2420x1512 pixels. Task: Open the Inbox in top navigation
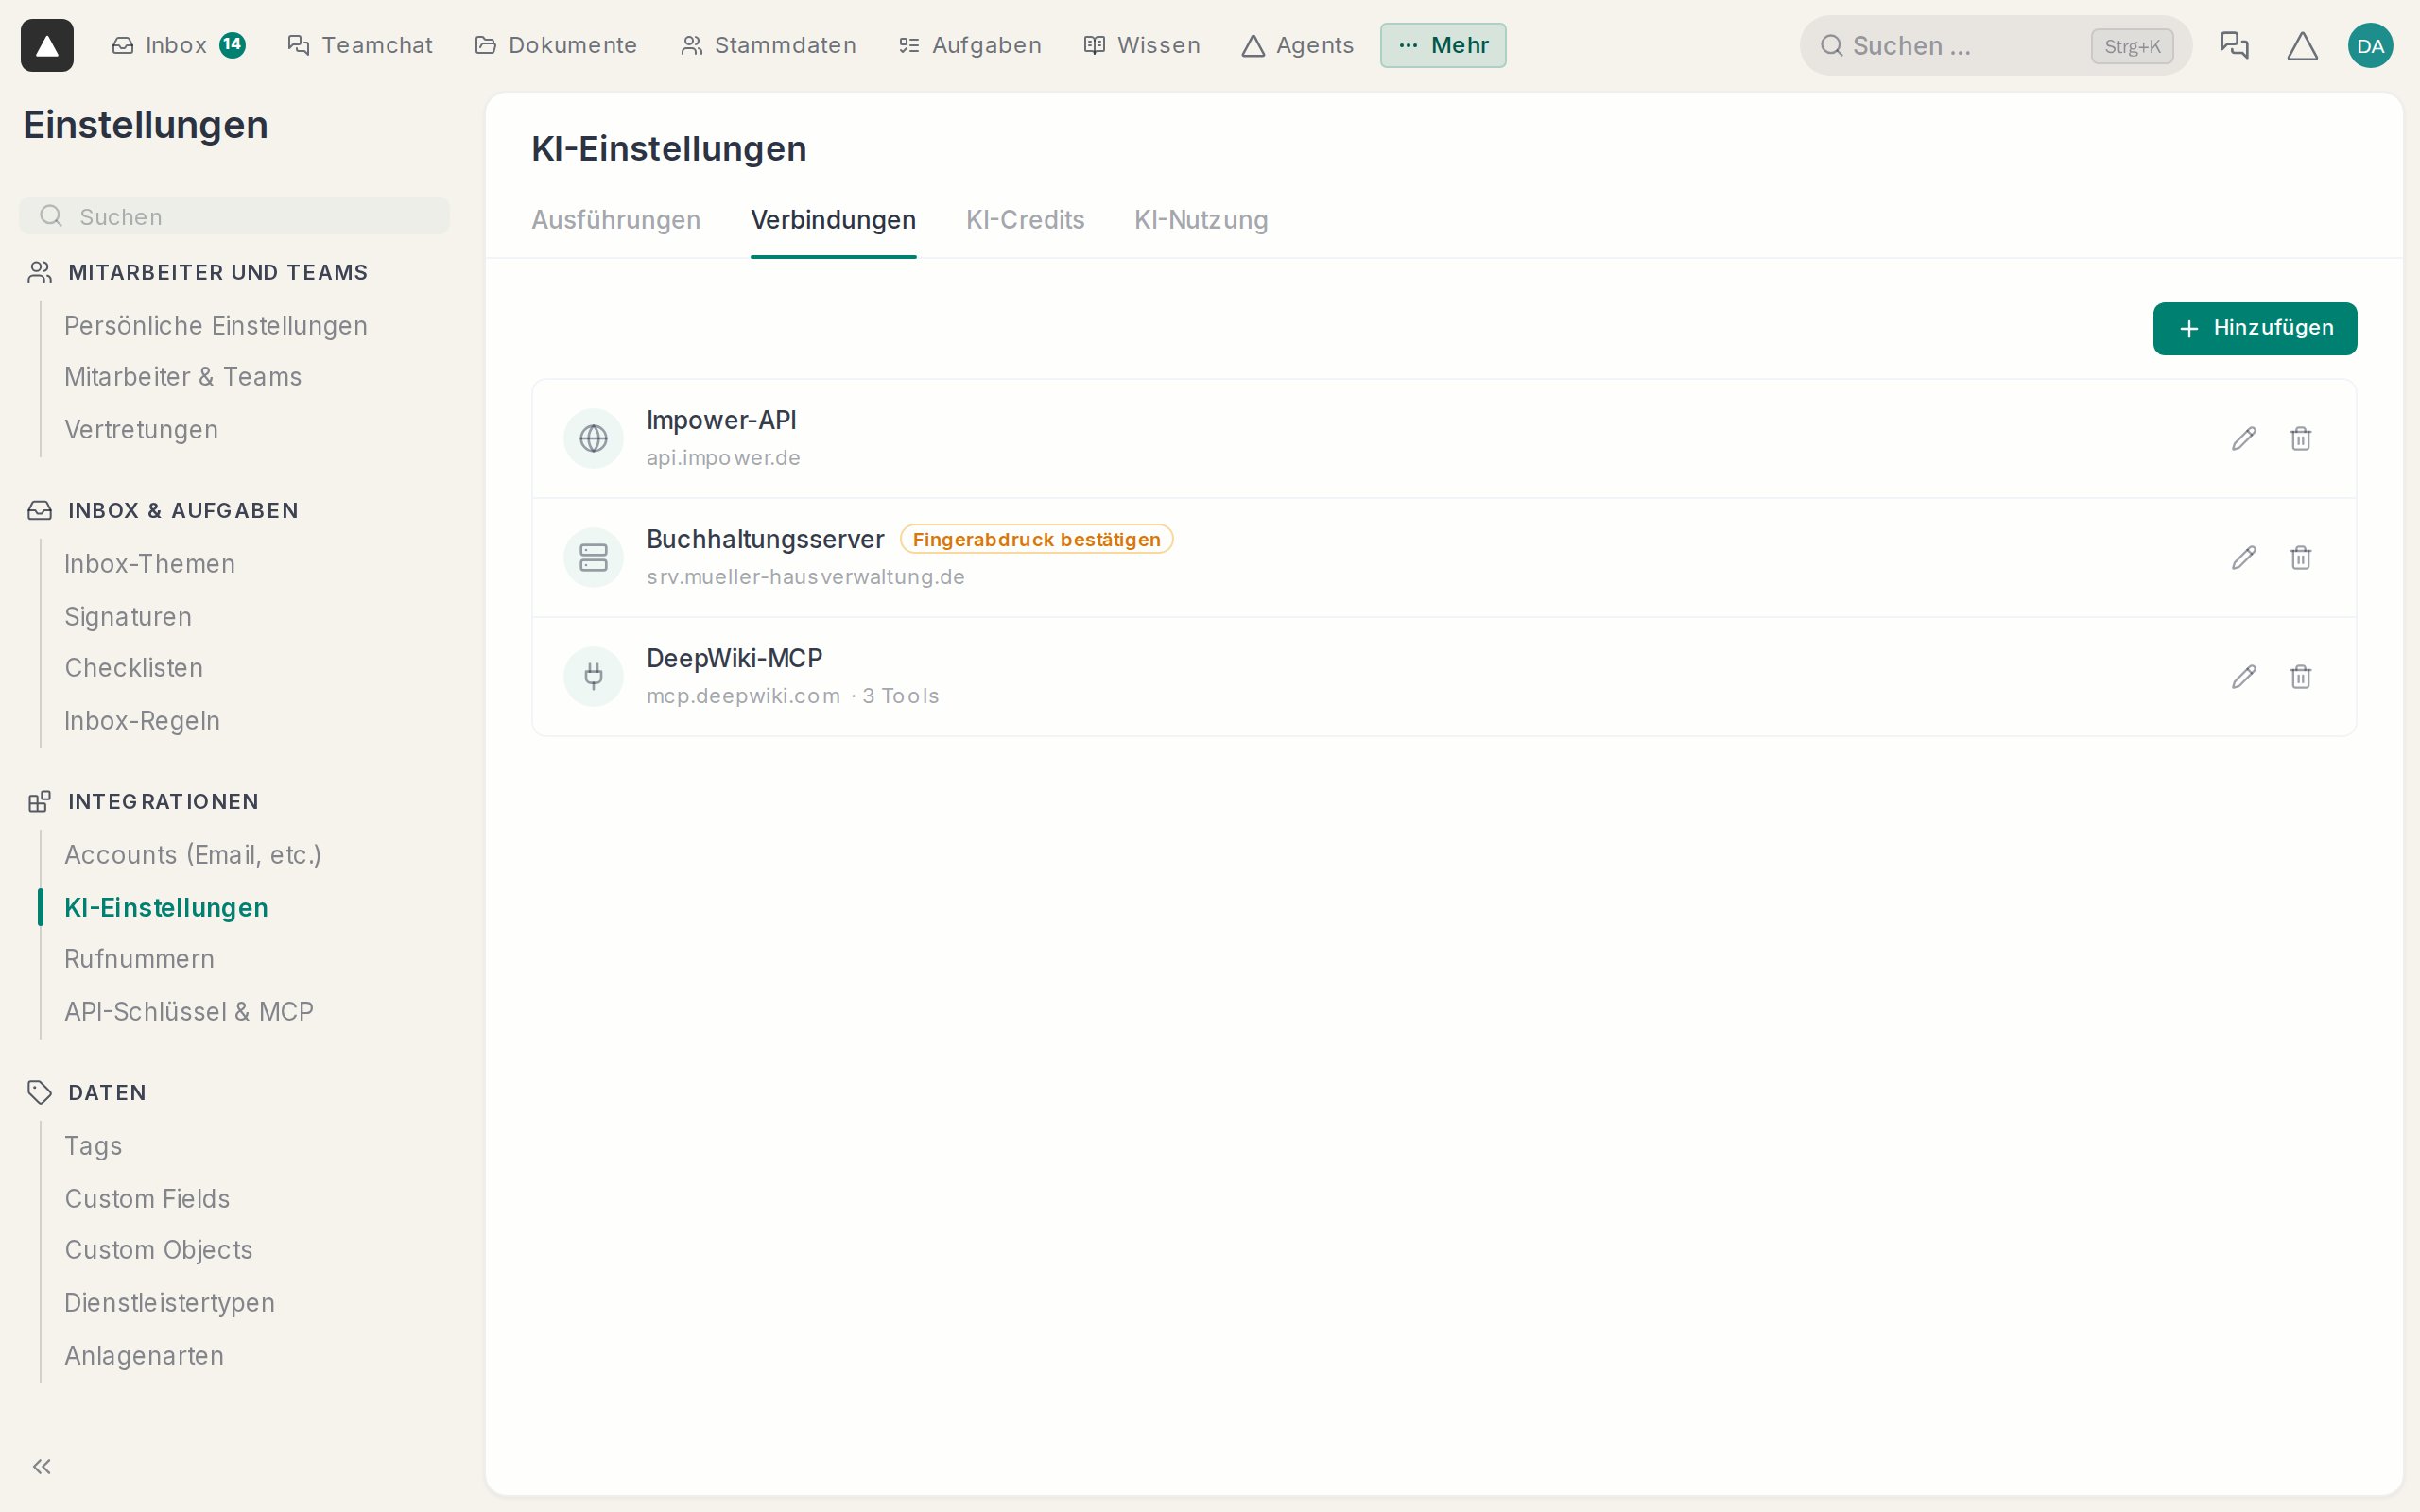pos(178,45)
